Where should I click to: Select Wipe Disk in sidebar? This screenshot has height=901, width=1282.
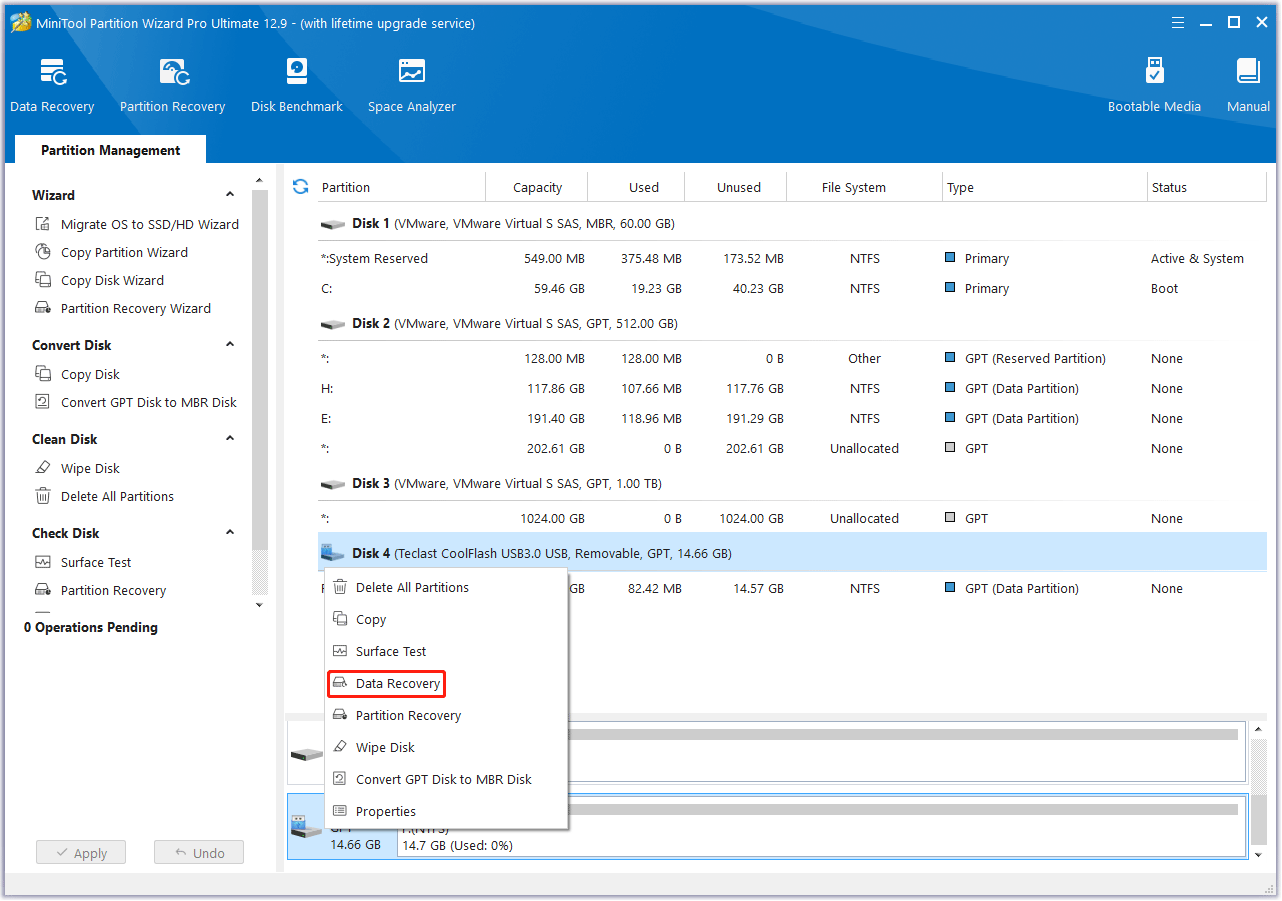78,468
